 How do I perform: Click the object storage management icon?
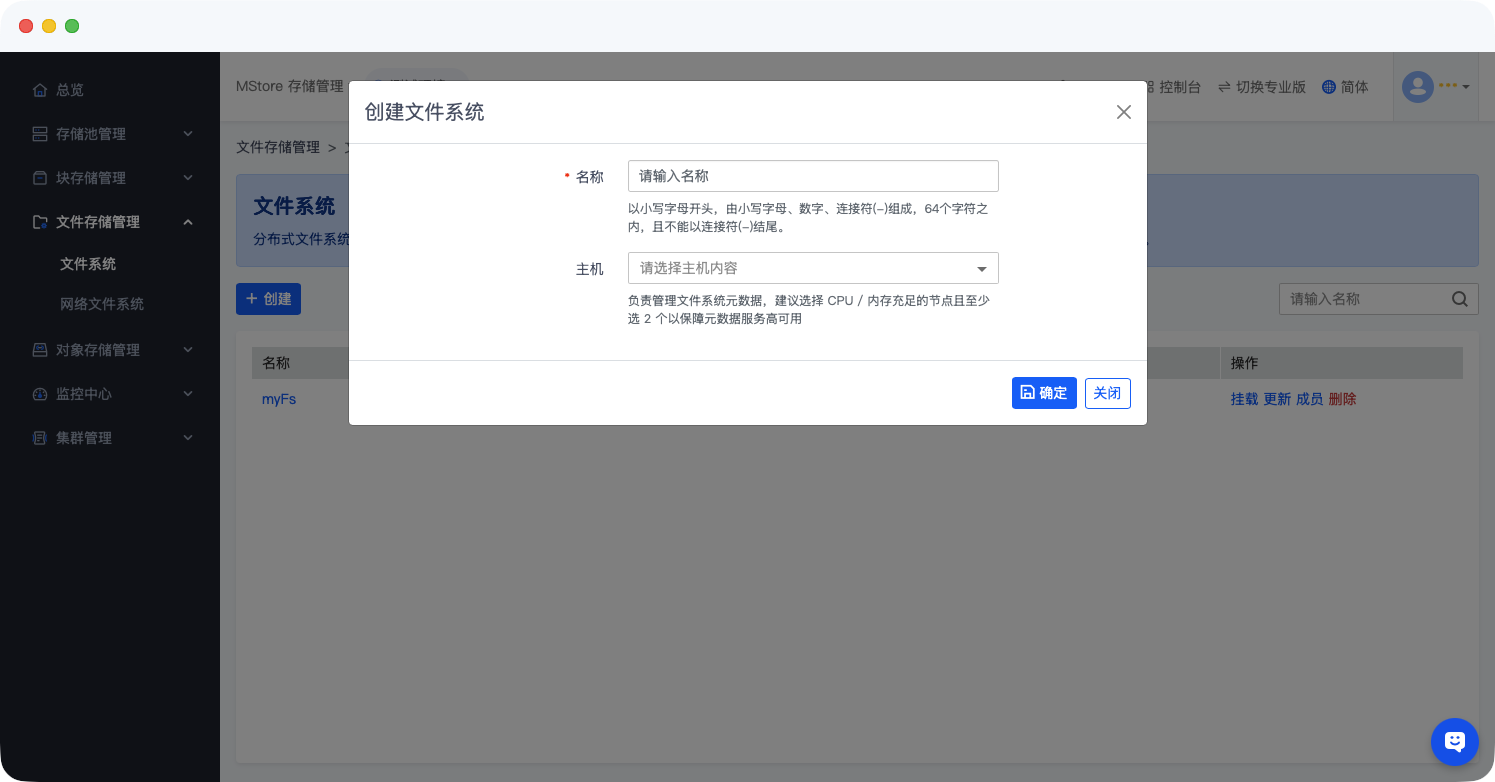[40, 350]
